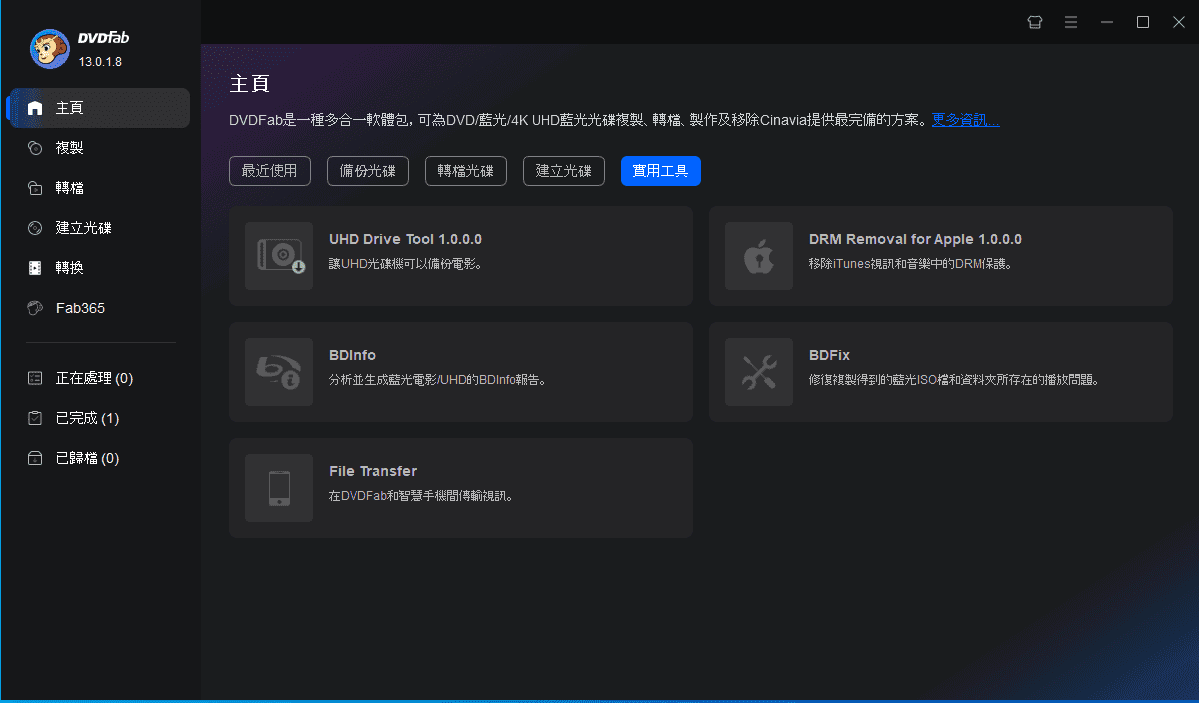The image size is (1199, 703).
Task: Switch to the 轉檔光碟 tab
Action: click(x=466, y=171)
